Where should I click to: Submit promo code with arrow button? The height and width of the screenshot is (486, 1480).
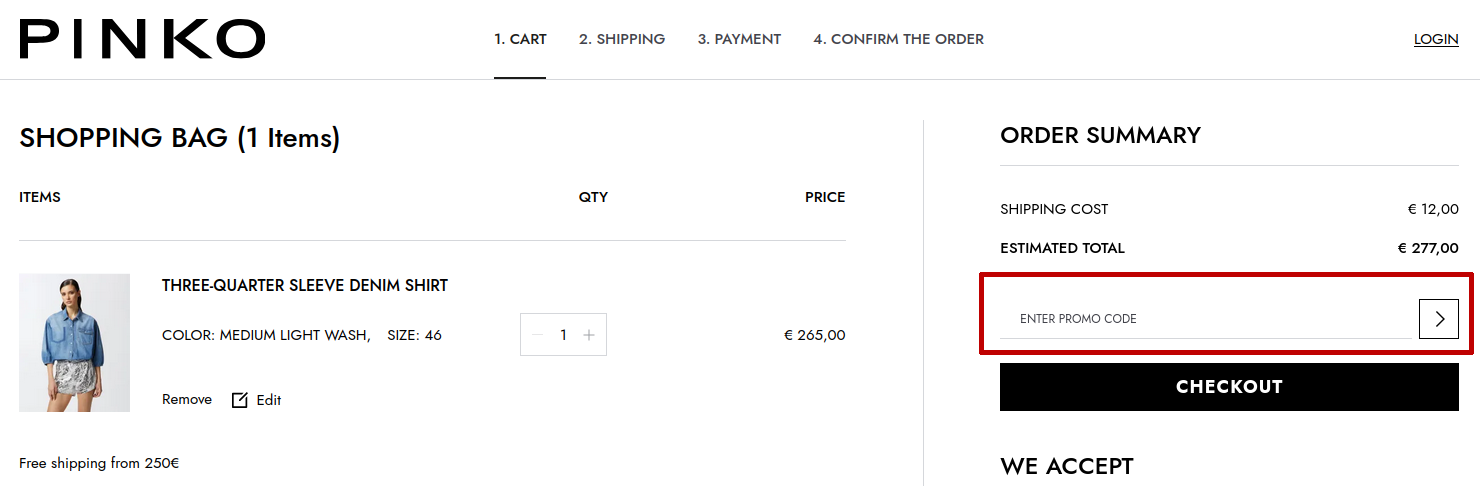point(1439,319)
